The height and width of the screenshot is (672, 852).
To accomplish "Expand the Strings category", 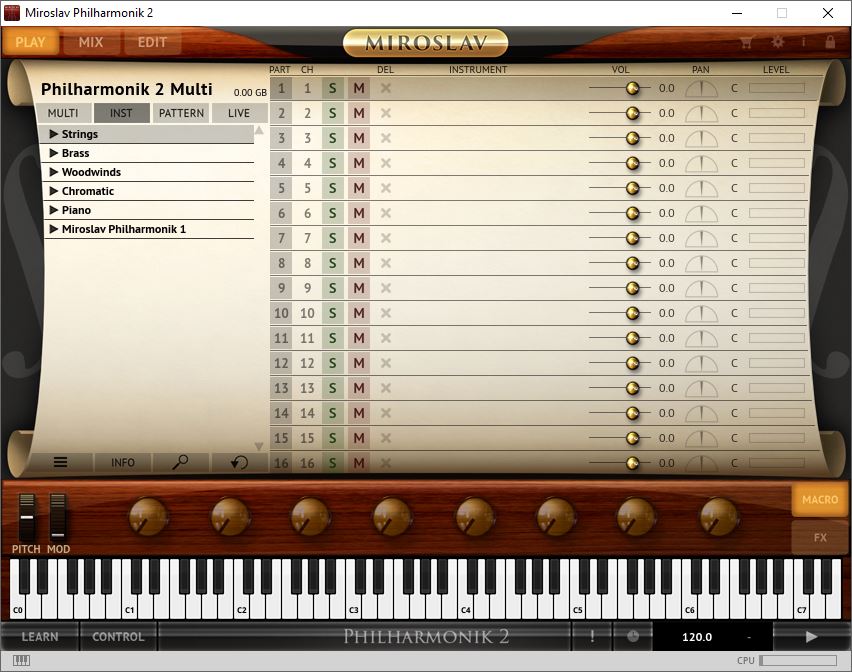I will pyautogui.click(x=54, y=134).
